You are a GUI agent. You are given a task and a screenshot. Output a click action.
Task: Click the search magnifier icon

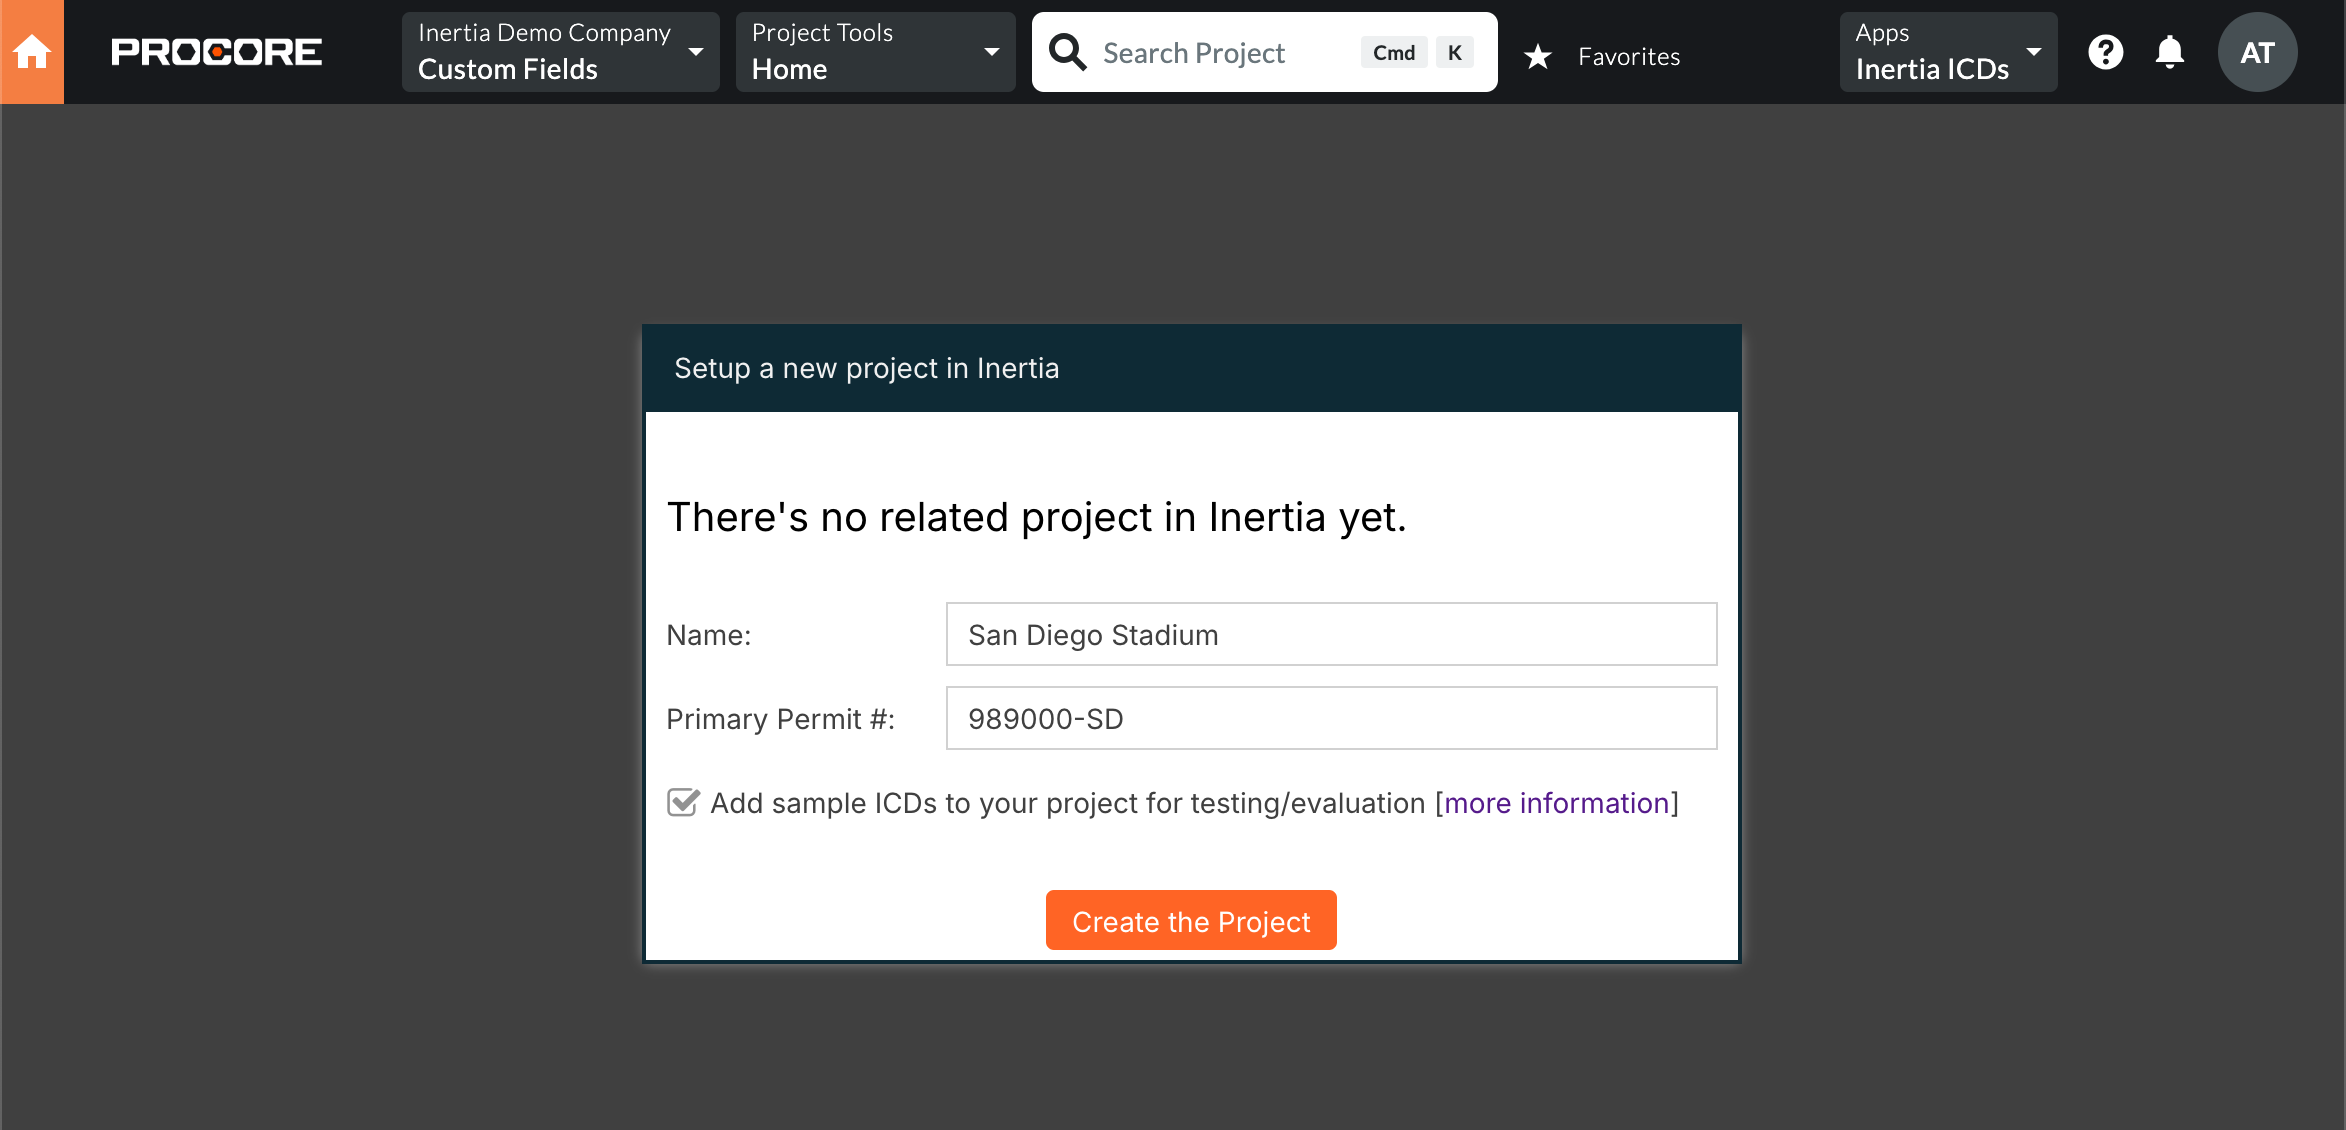pos(1067,52)
